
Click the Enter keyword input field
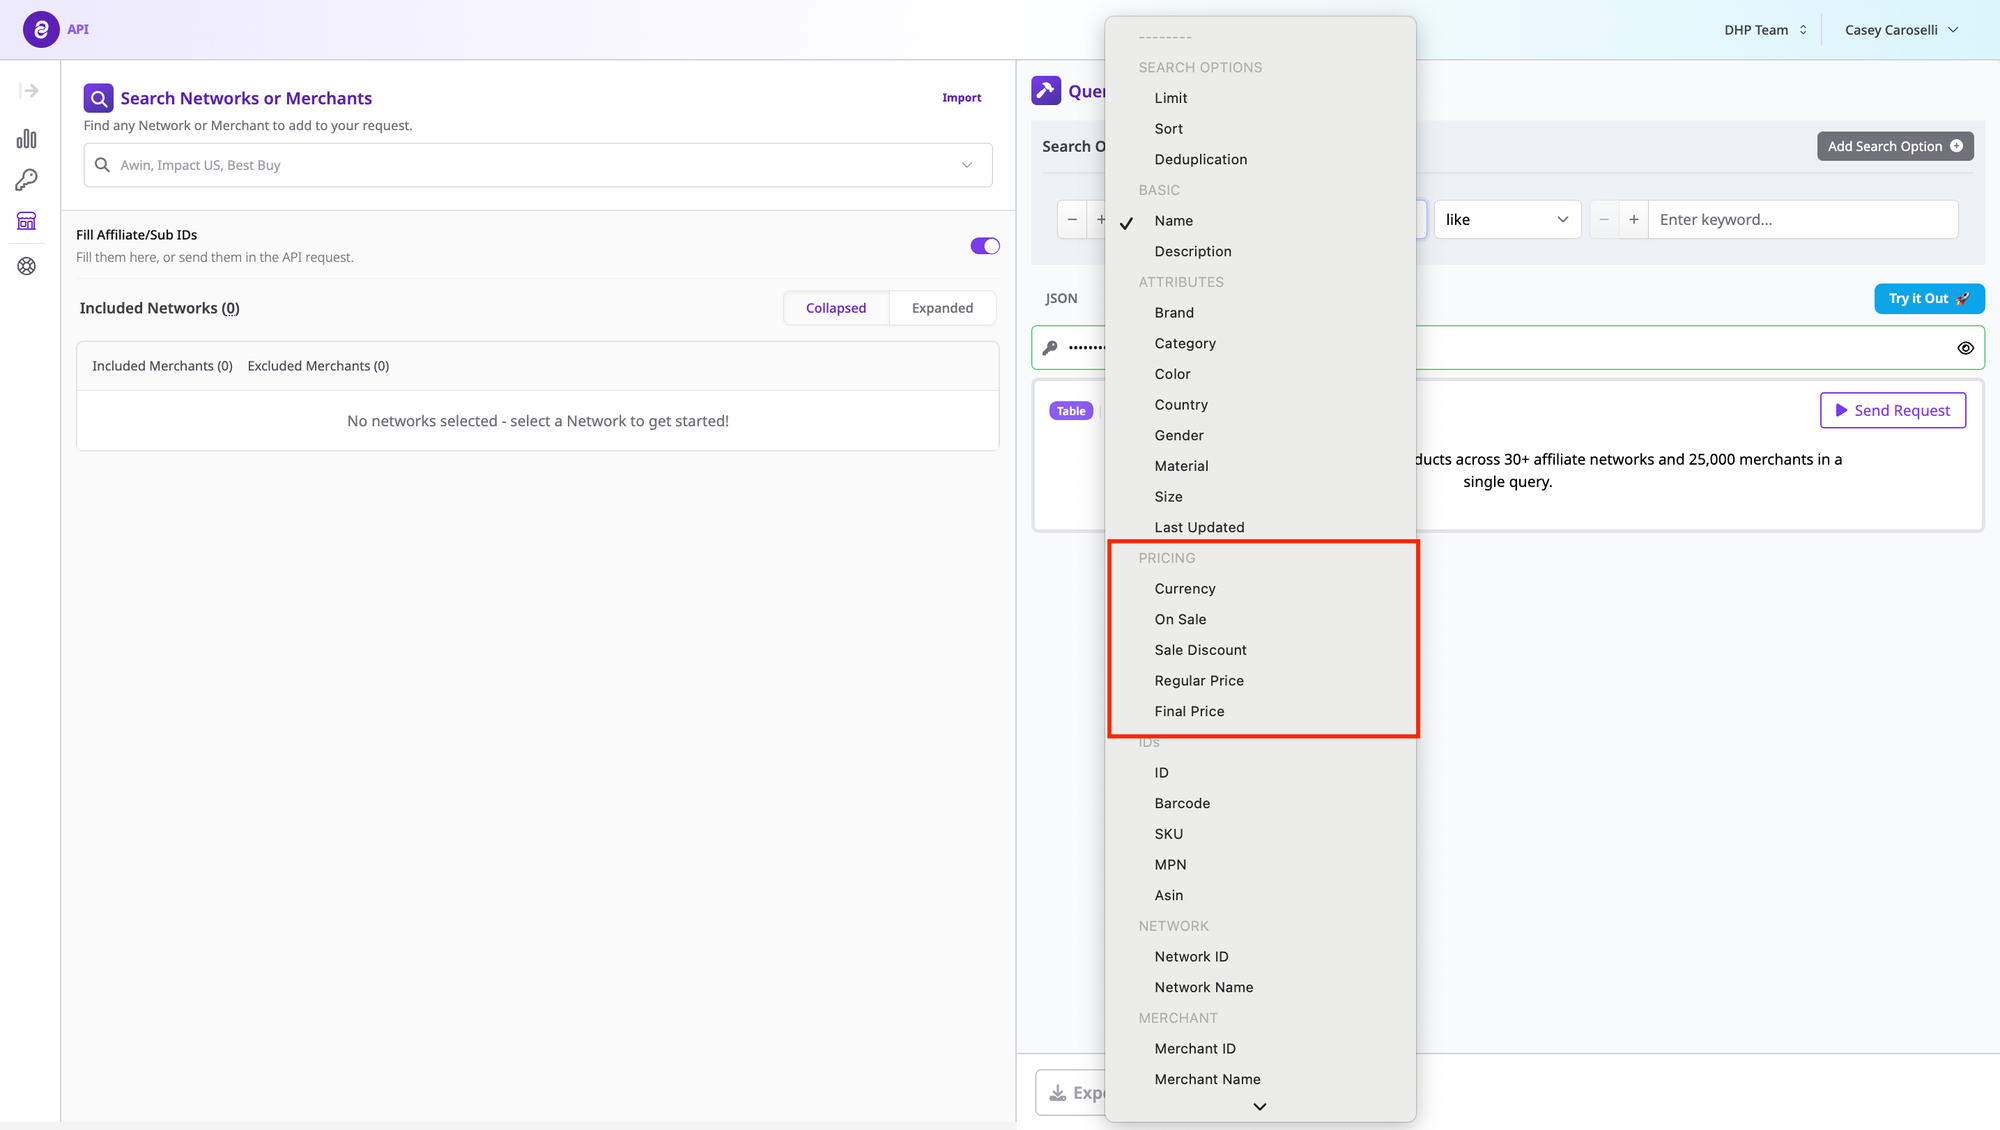click(x=1800, y=220)
